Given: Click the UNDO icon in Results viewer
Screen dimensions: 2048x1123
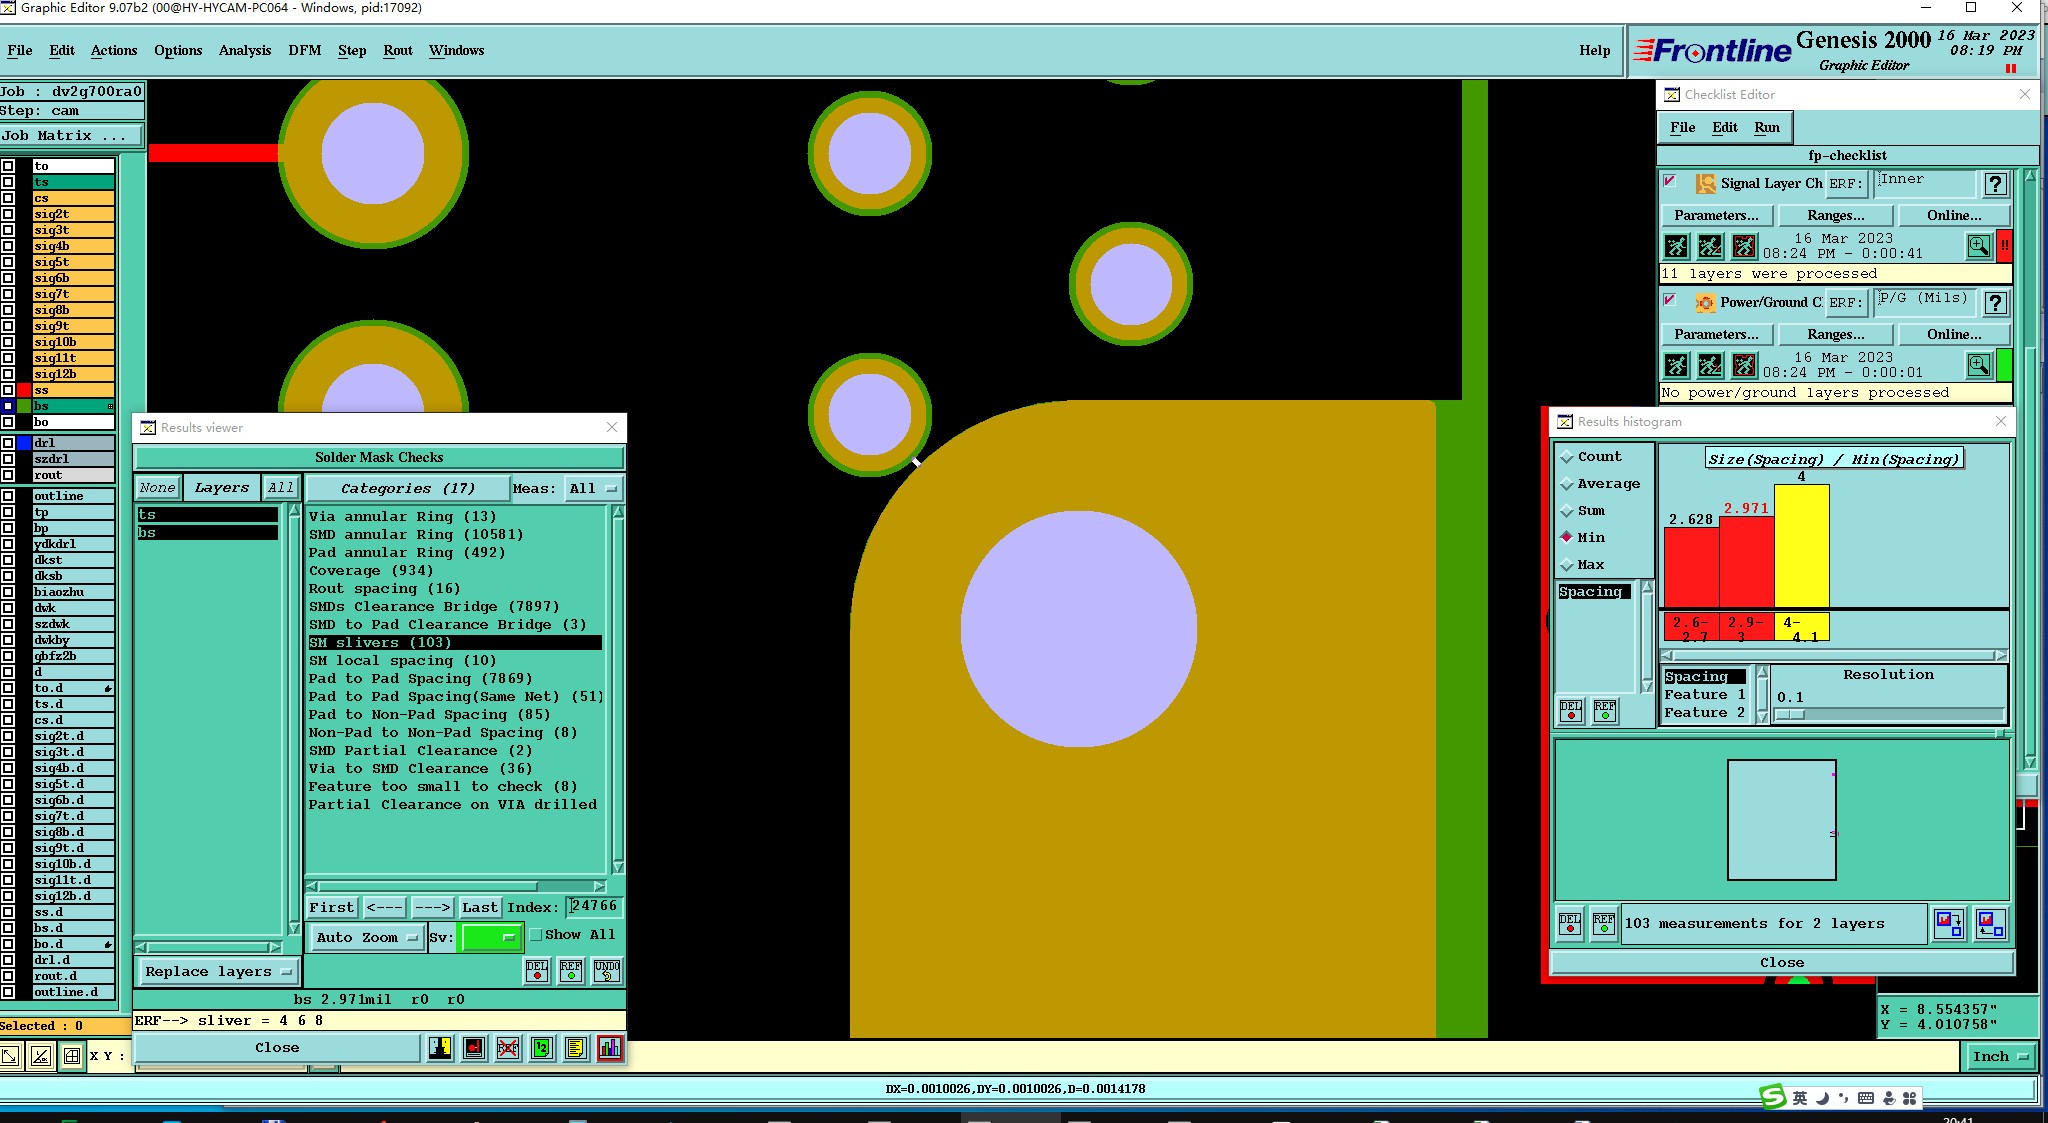Looking at the screenshot, I should (x=606, y=970).
